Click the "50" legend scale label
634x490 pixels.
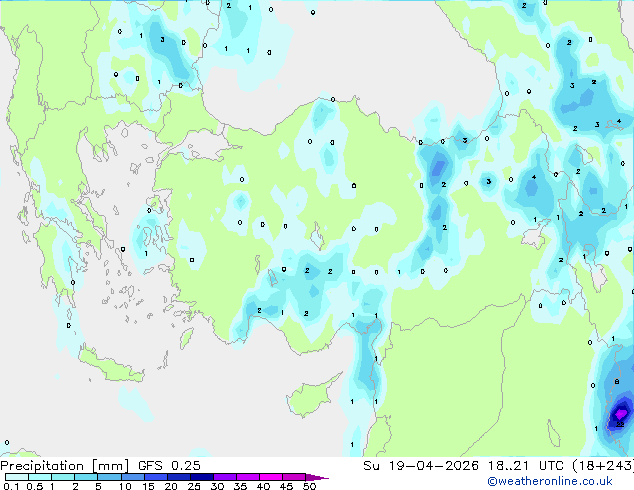point(309,486)
